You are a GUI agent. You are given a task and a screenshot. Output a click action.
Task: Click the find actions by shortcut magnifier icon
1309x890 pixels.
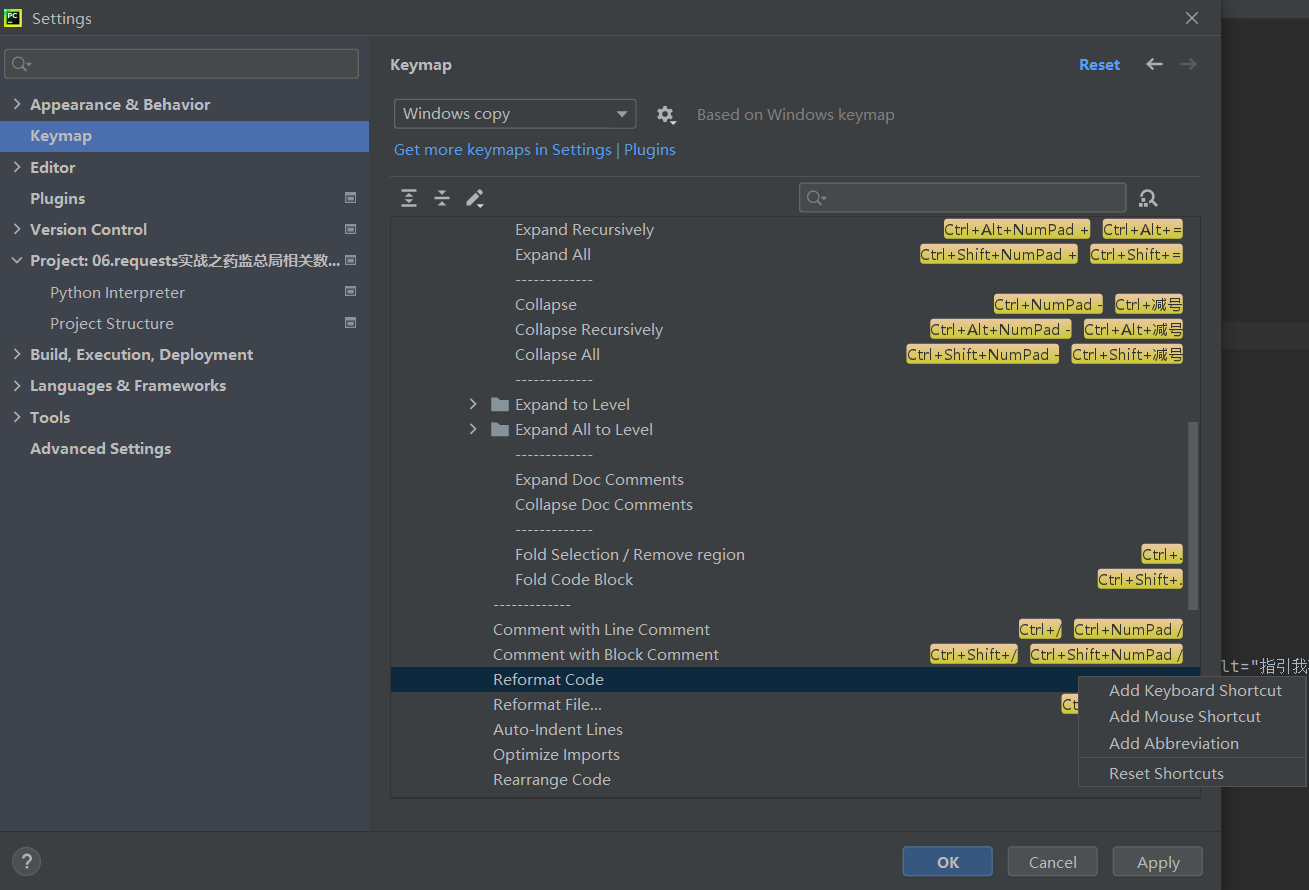click(1147, 198)
